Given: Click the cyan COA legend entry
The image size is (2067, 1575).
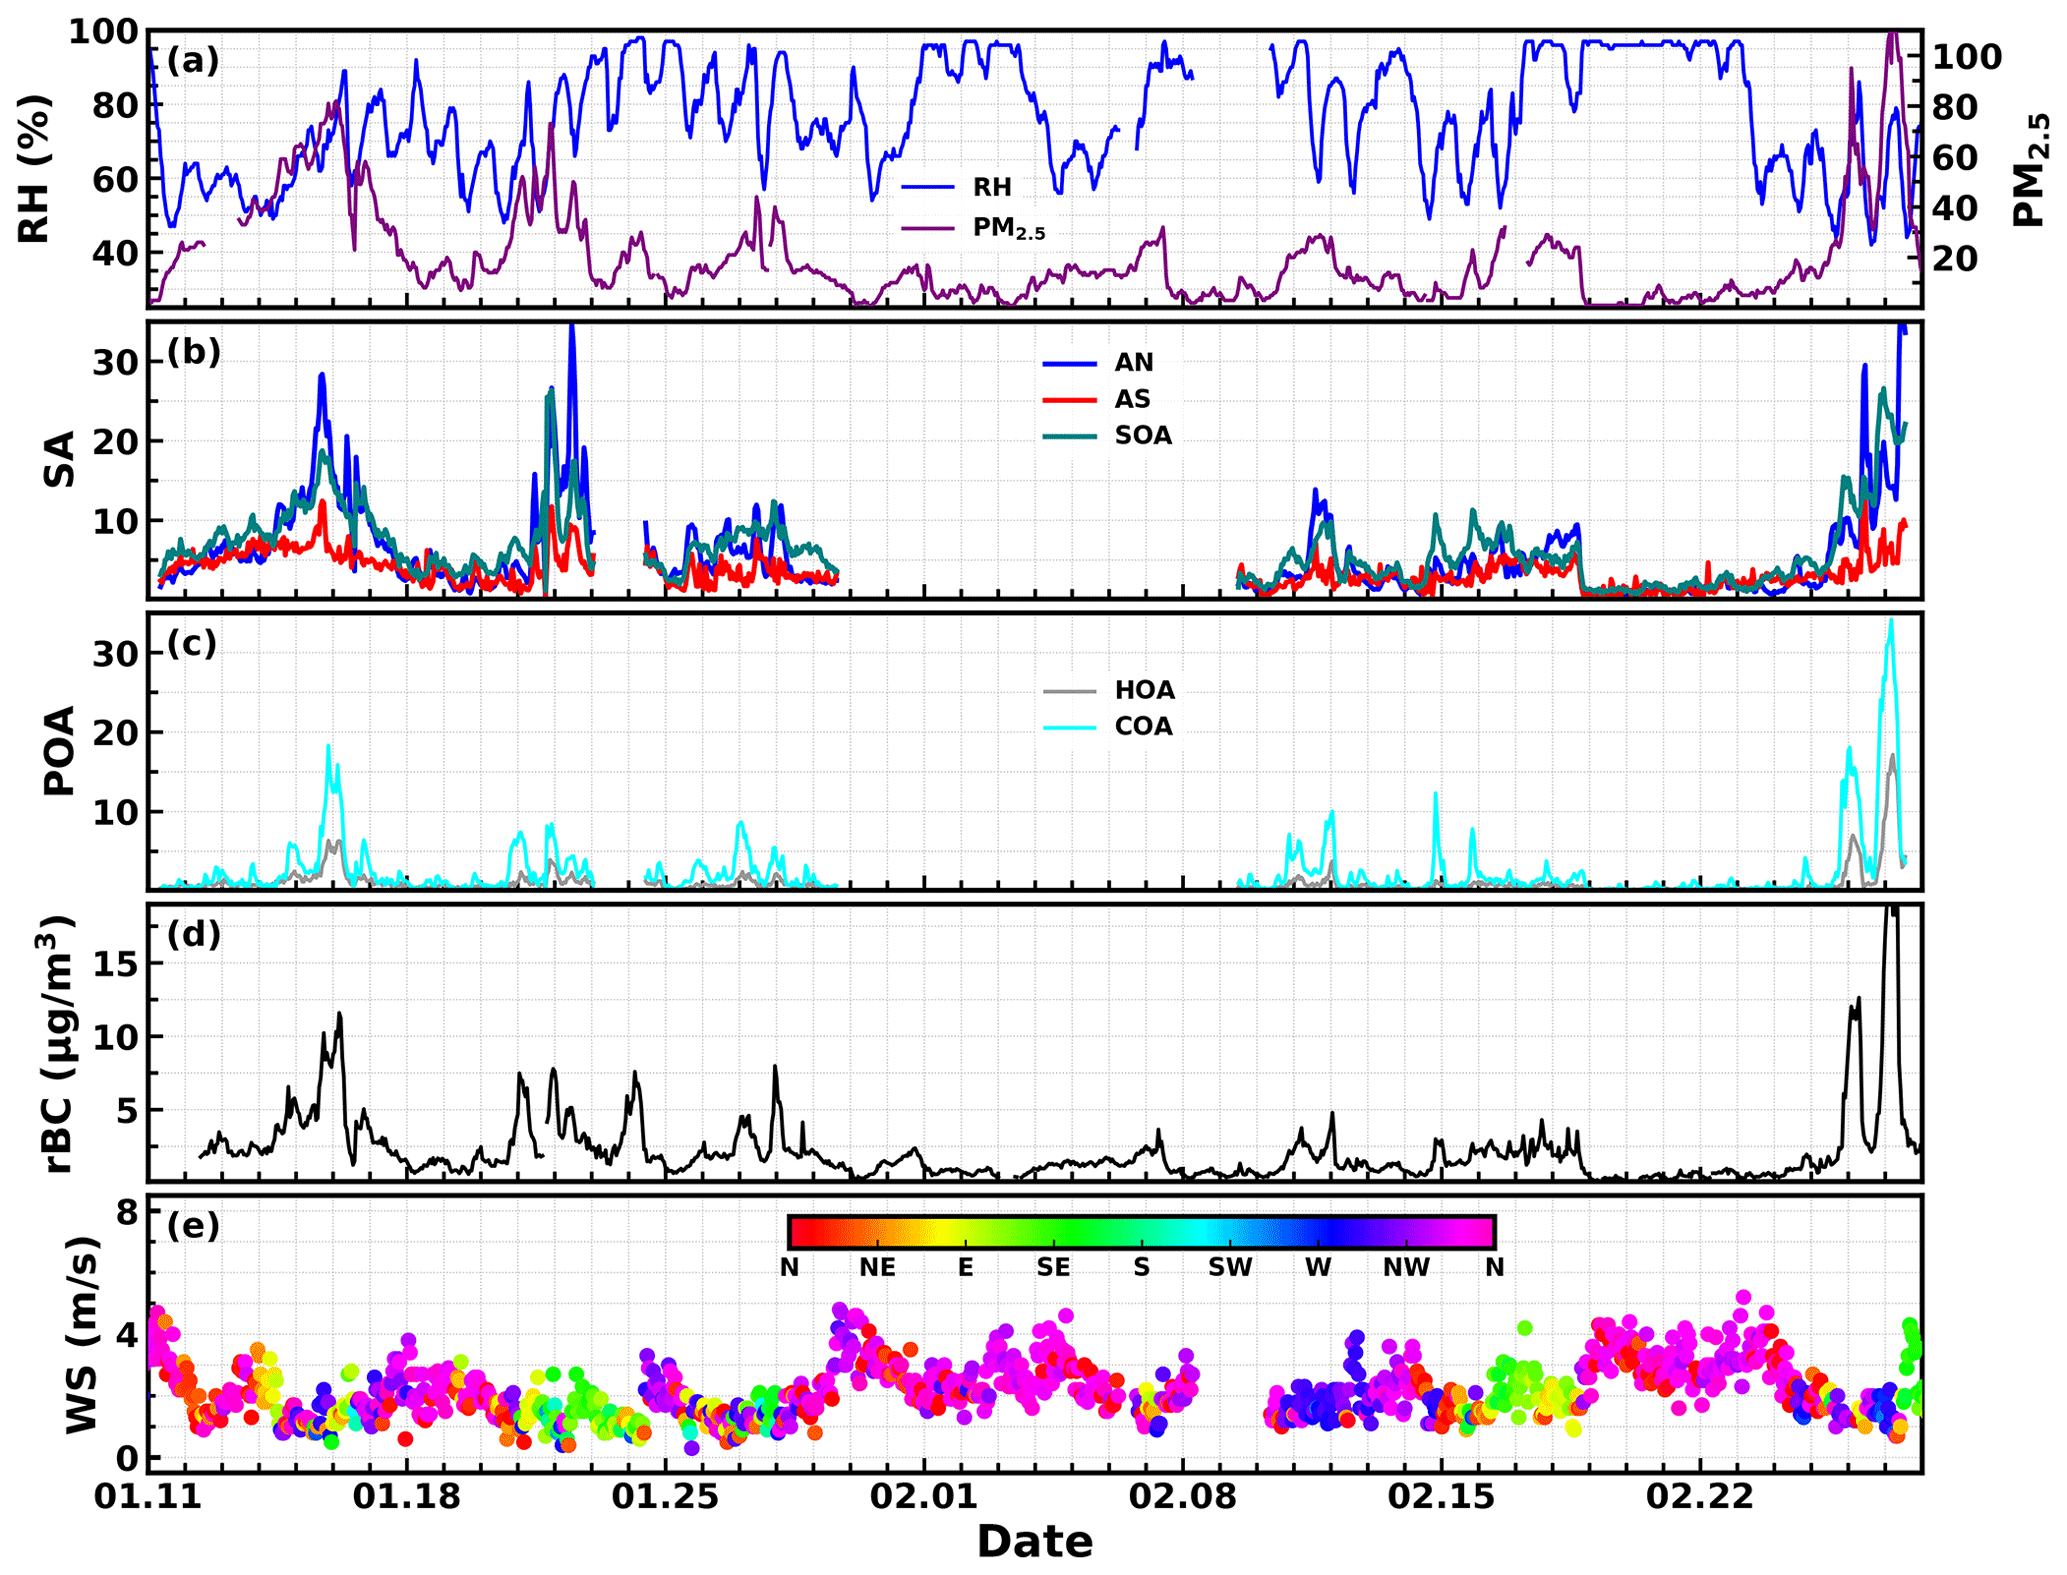Looking at the screenshot, I should point(1143,726).
